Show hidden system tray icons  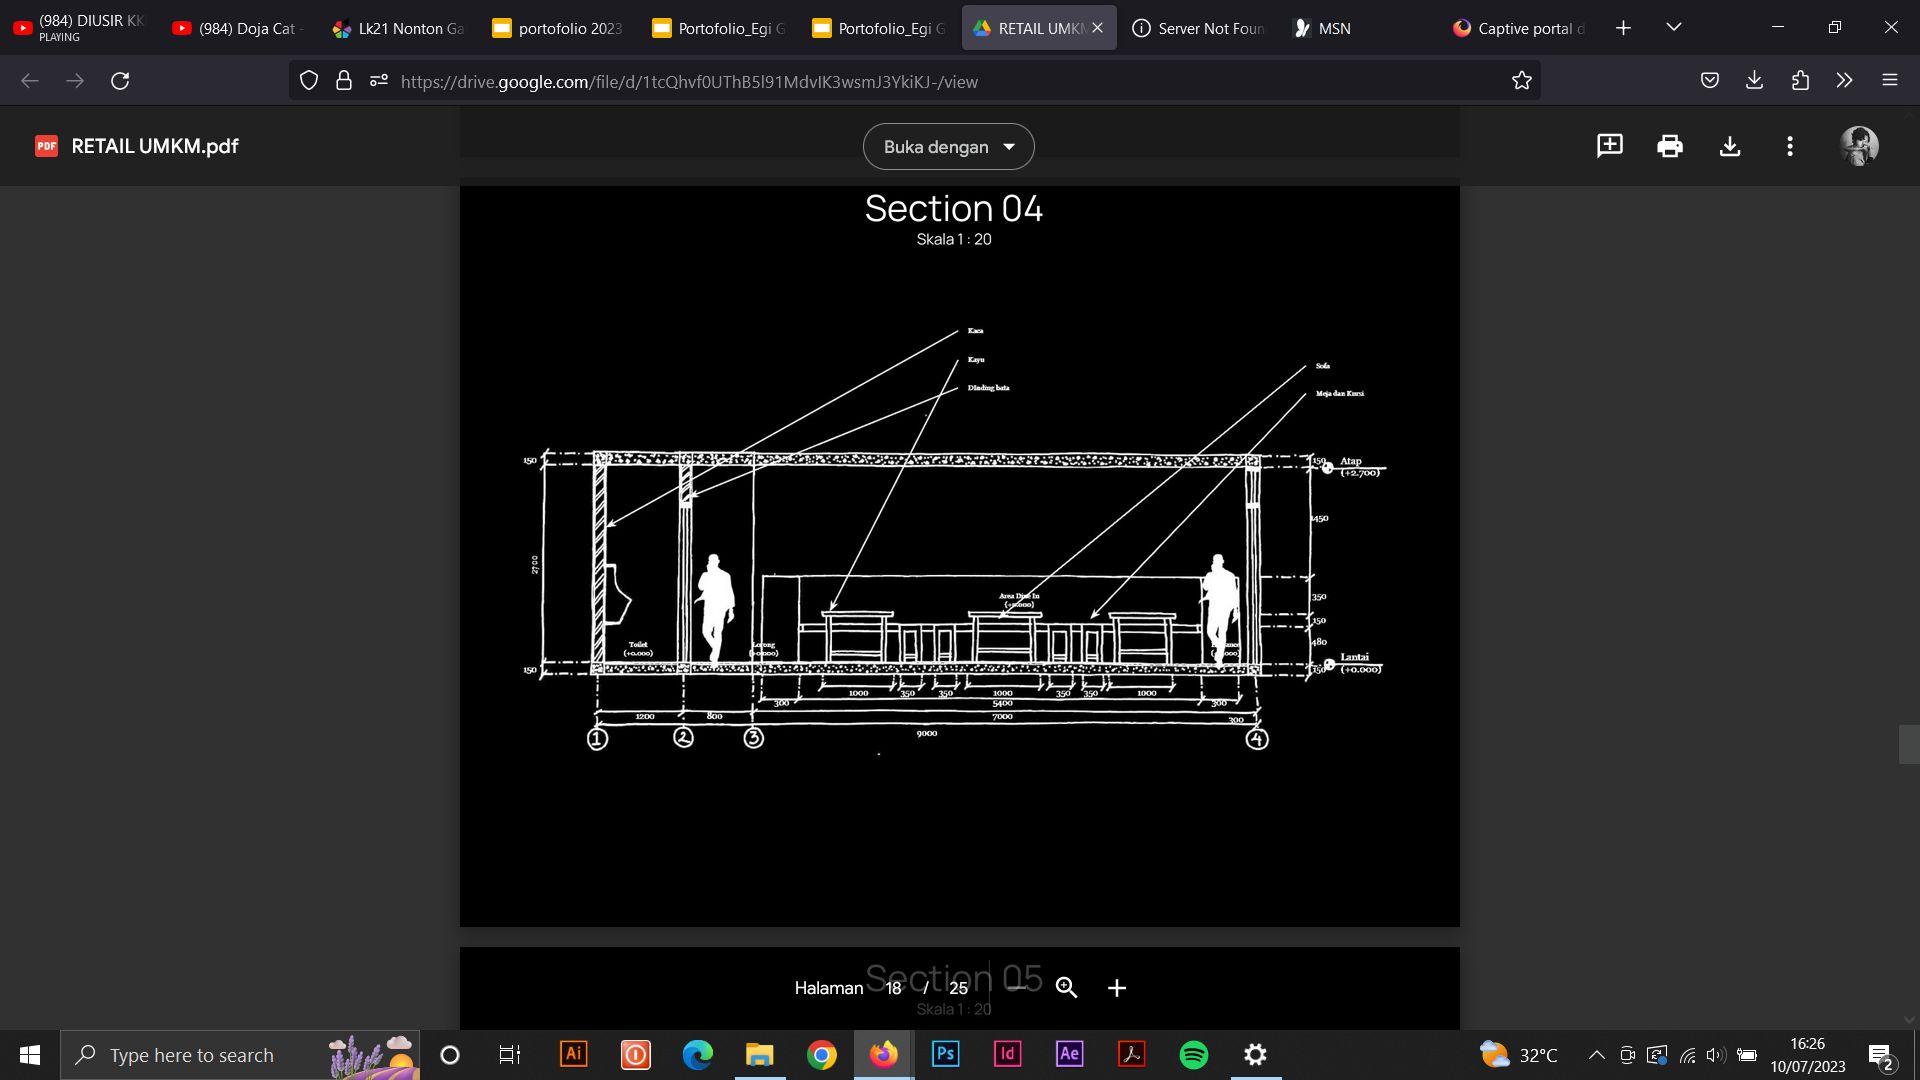point(1596,1055)
